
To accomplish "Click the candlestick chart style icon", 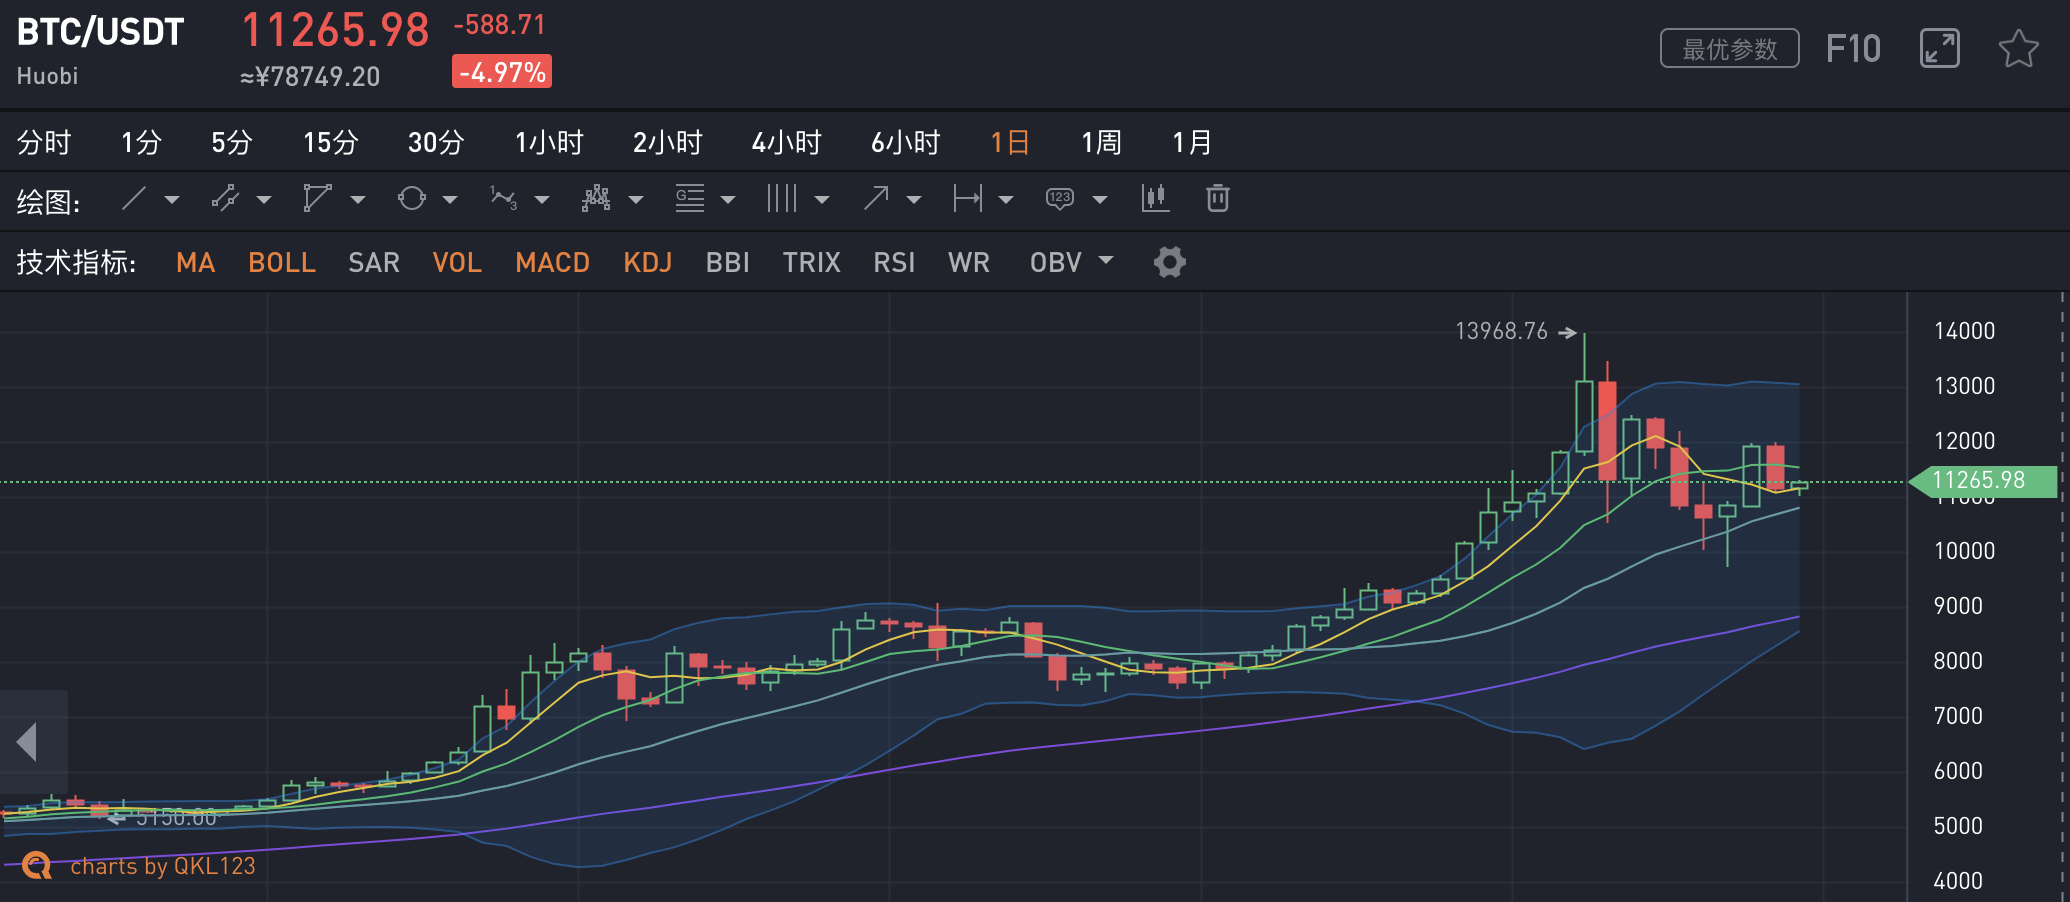I will point(1155,198).
